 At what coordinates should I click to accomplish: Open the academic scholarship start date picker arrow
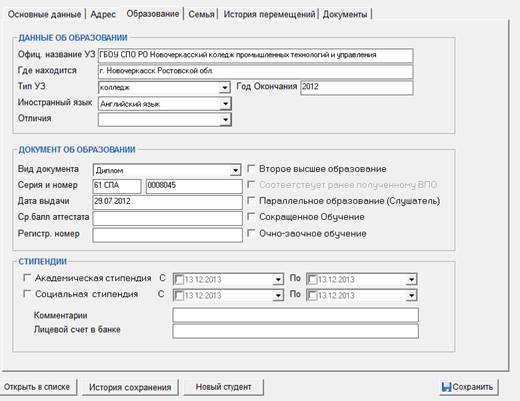click(278, 279)
